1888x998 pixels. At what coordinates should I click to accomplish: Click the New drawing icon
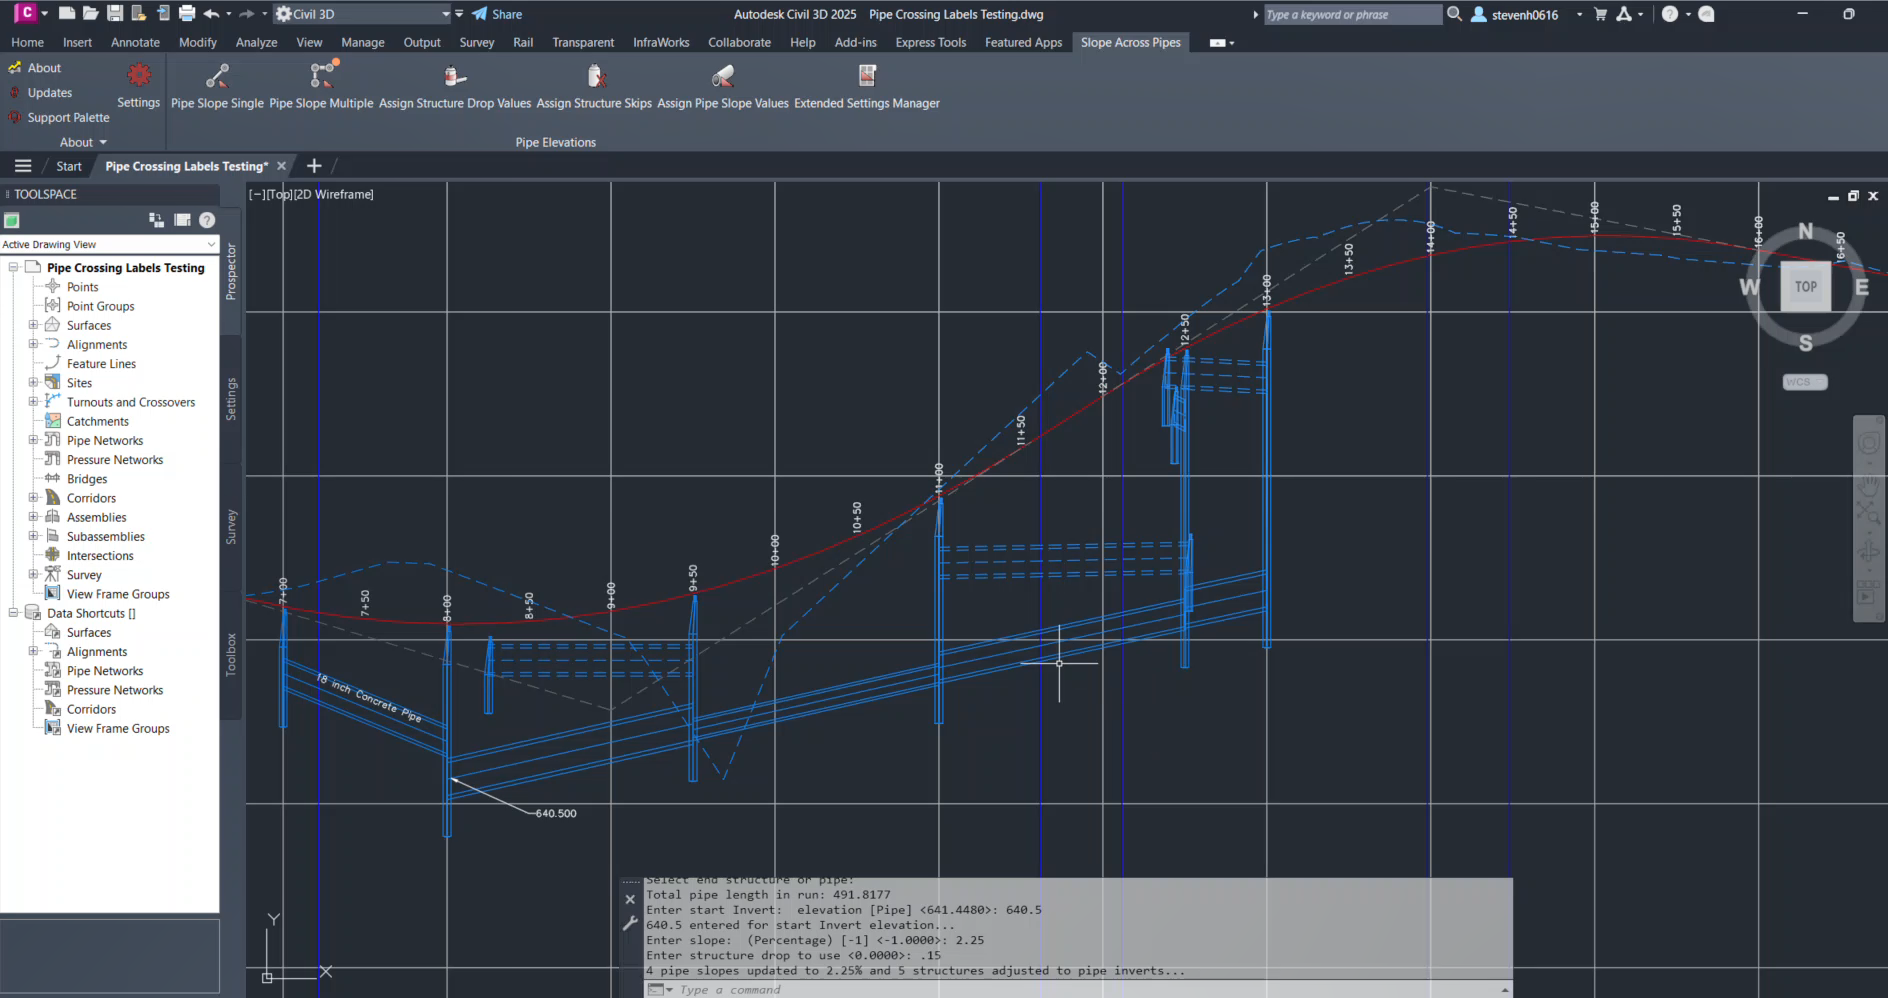(x=67, y=14)
